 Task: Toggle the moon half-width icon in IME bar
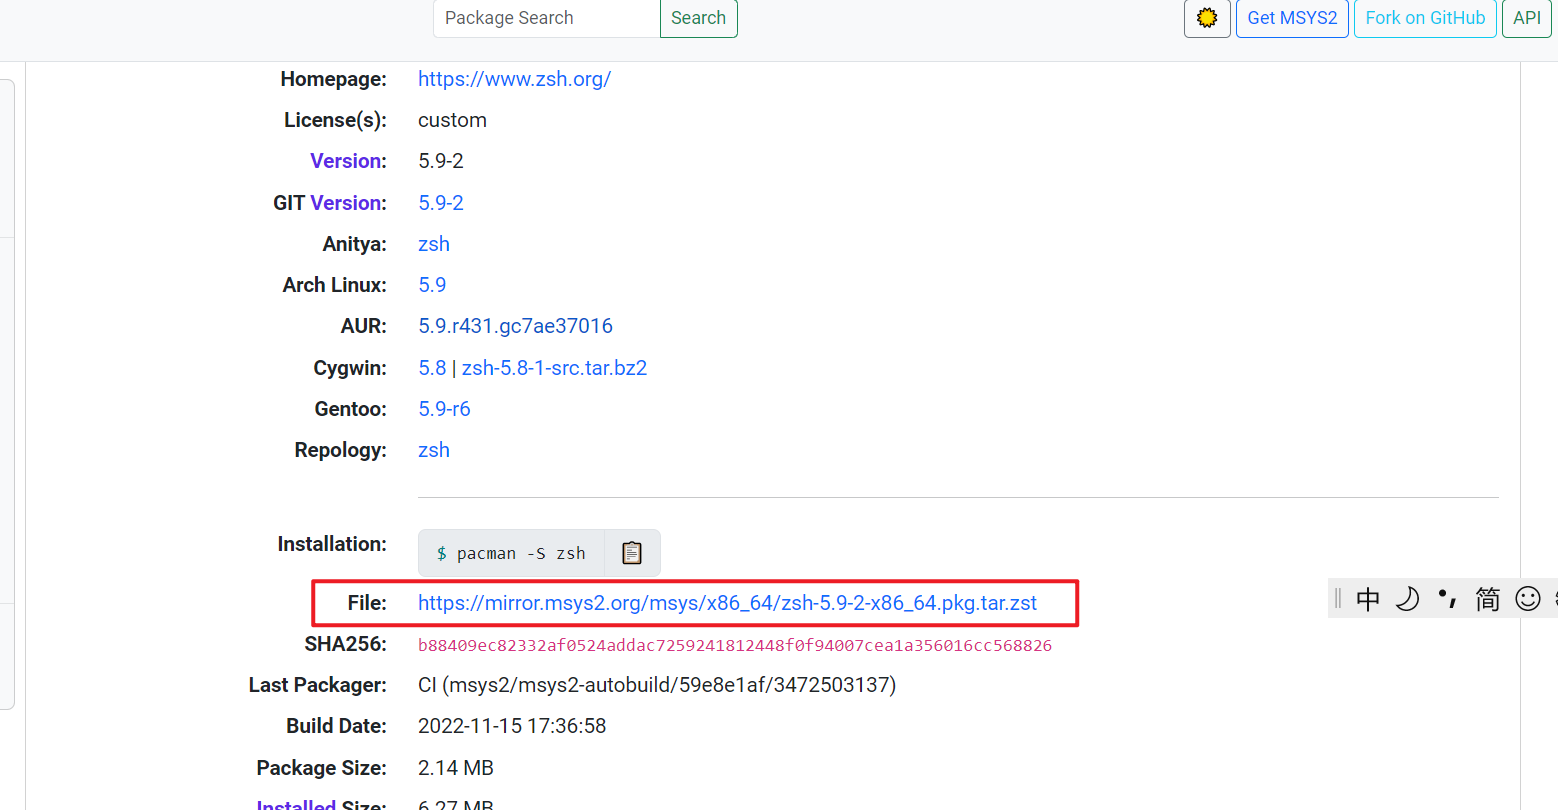click(x=1407, y=599)
